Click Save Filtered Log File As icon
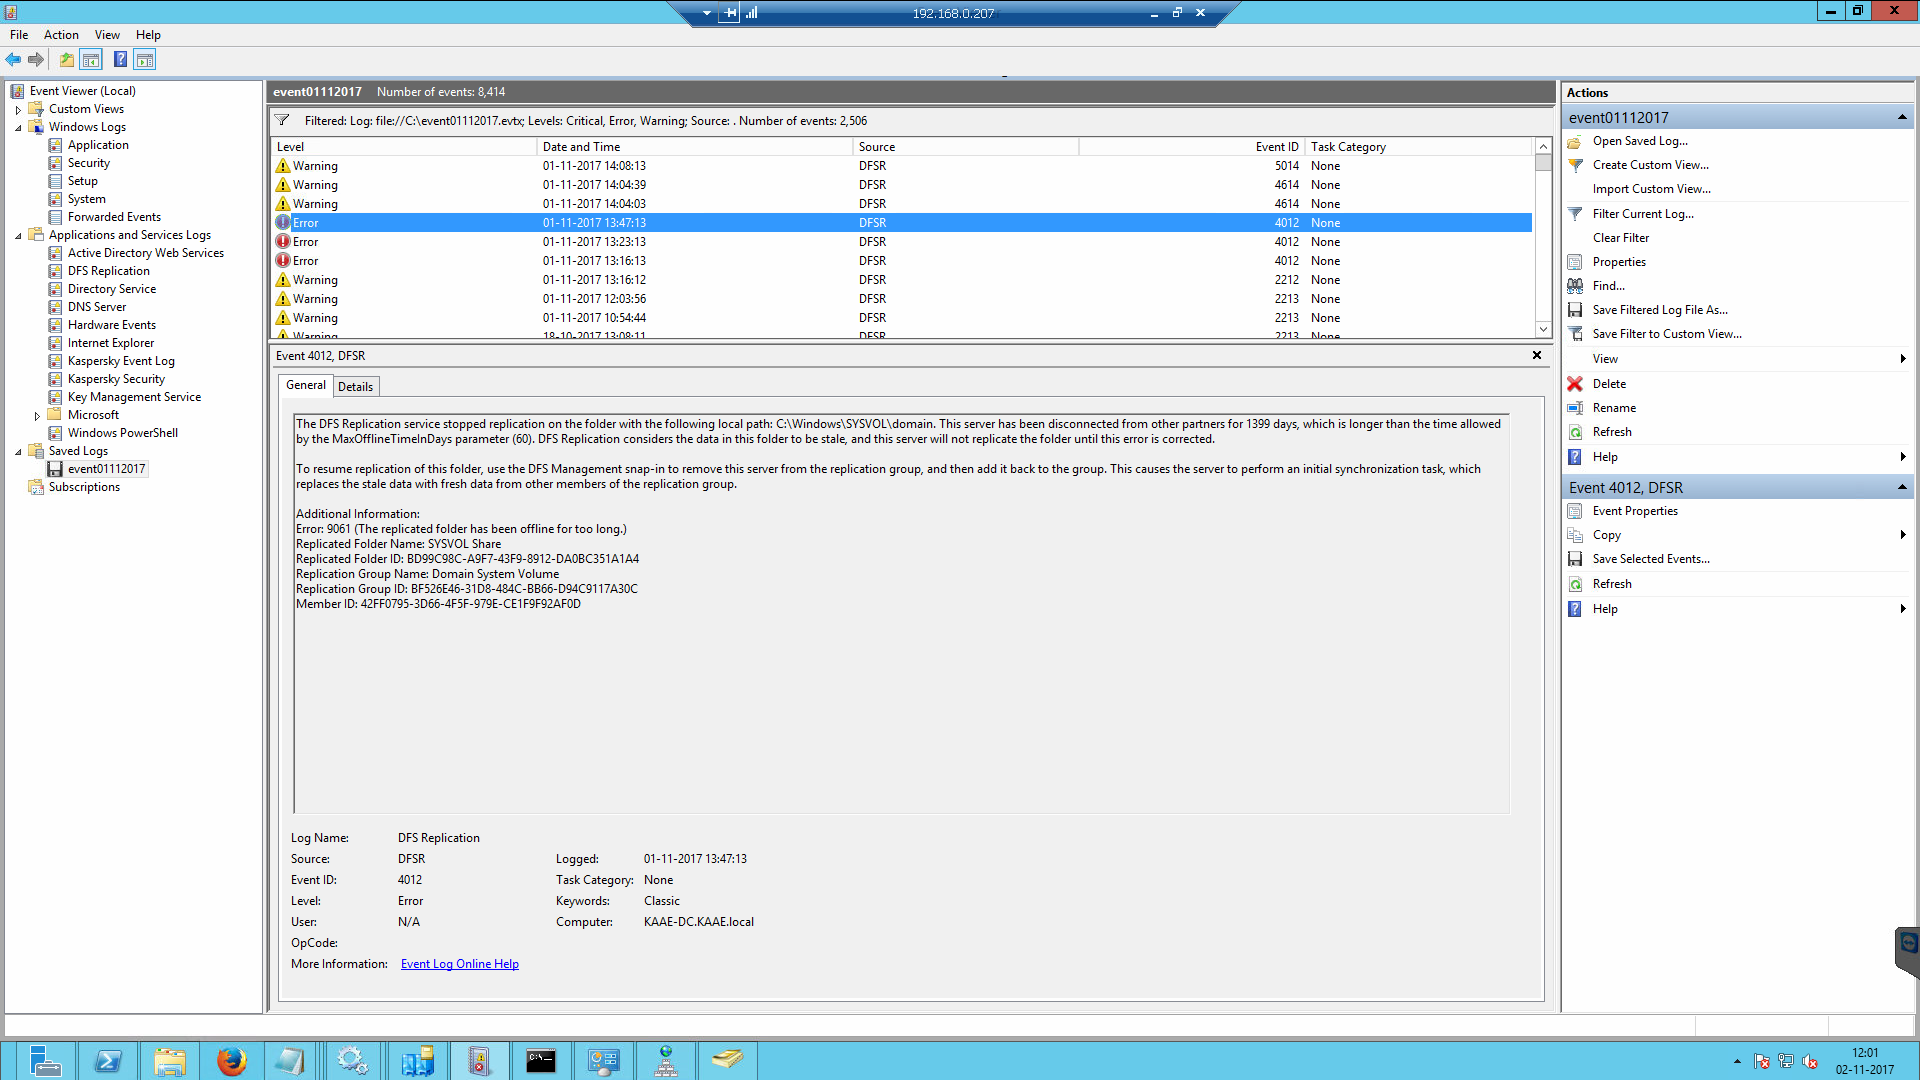Image resolution: width=1920 pixels, height=1080 pixels. point(1575,310)
